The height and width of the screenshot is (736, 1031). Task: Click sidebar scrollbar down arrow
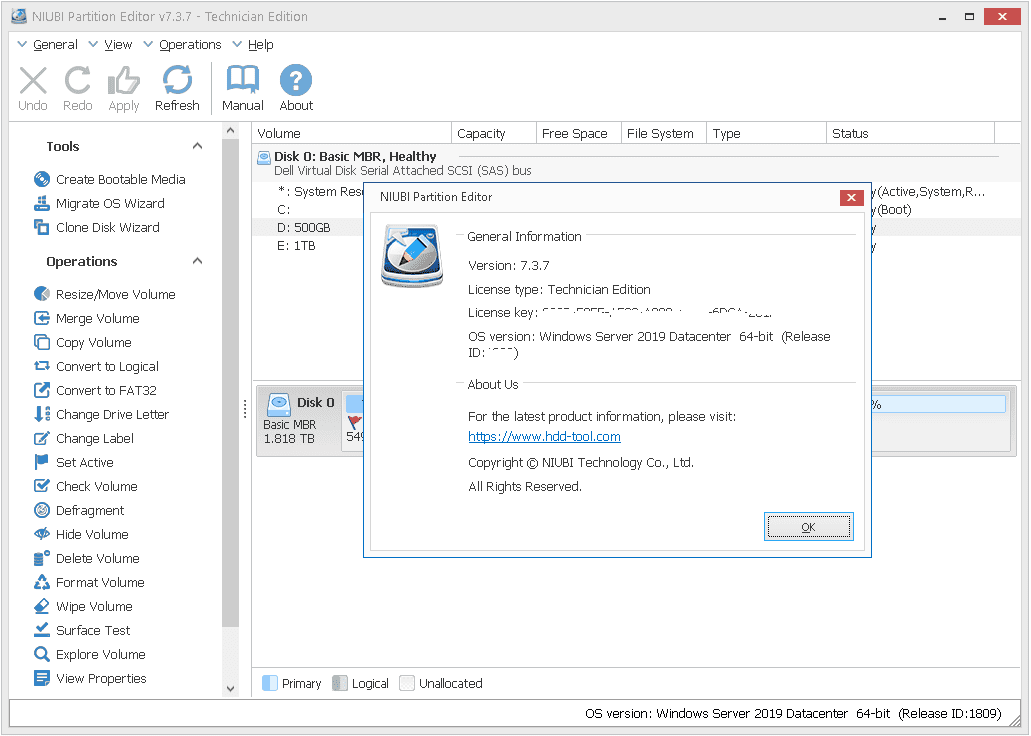coord(230,689)
